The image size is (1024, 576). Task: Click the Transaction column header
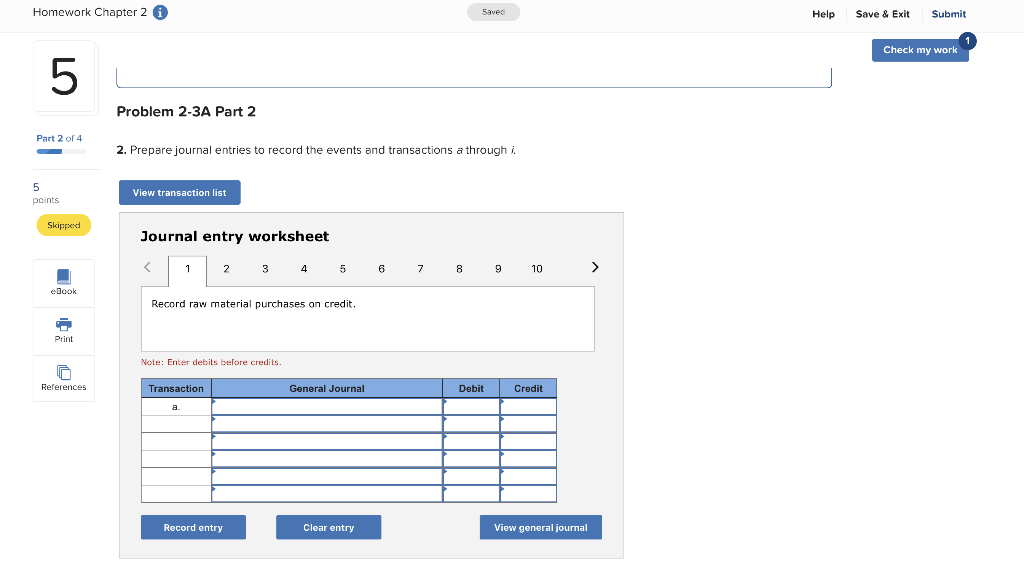tap(176, 389)
